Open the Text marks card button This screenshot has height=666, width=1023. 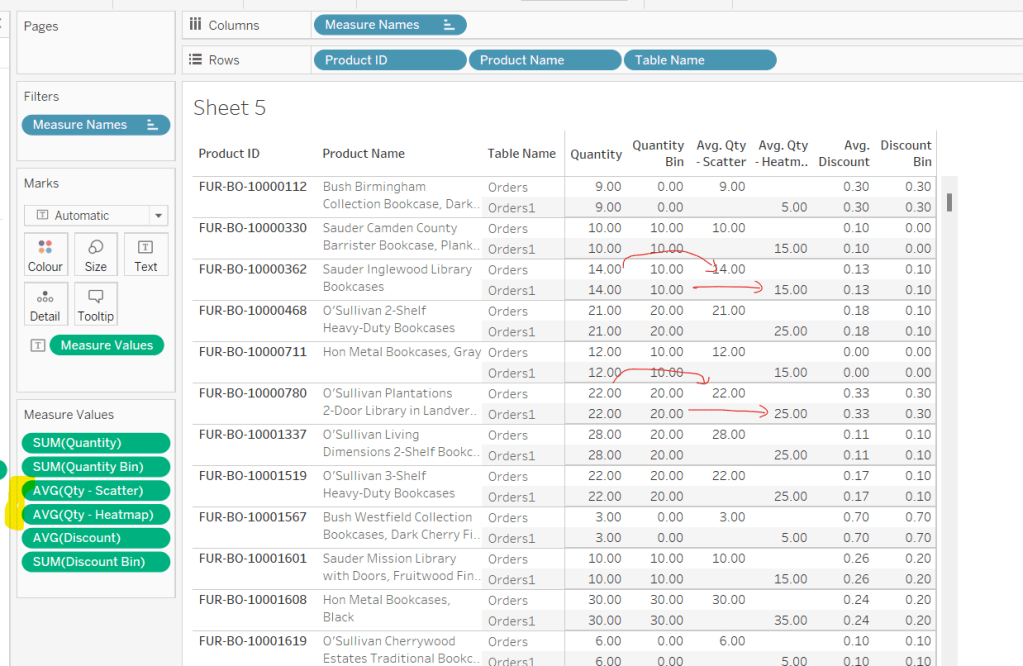coord(146,254)
